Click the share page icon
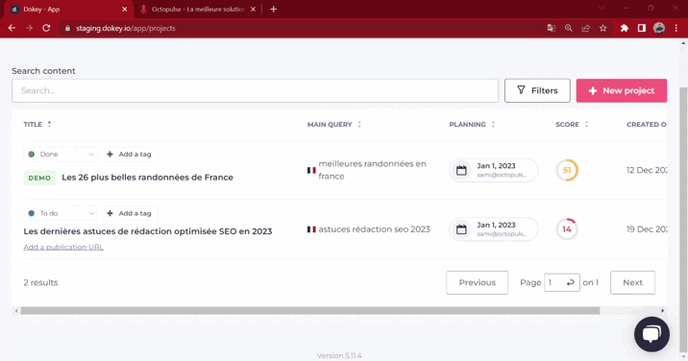The image size is (688, 361). (x=585, y=28)
